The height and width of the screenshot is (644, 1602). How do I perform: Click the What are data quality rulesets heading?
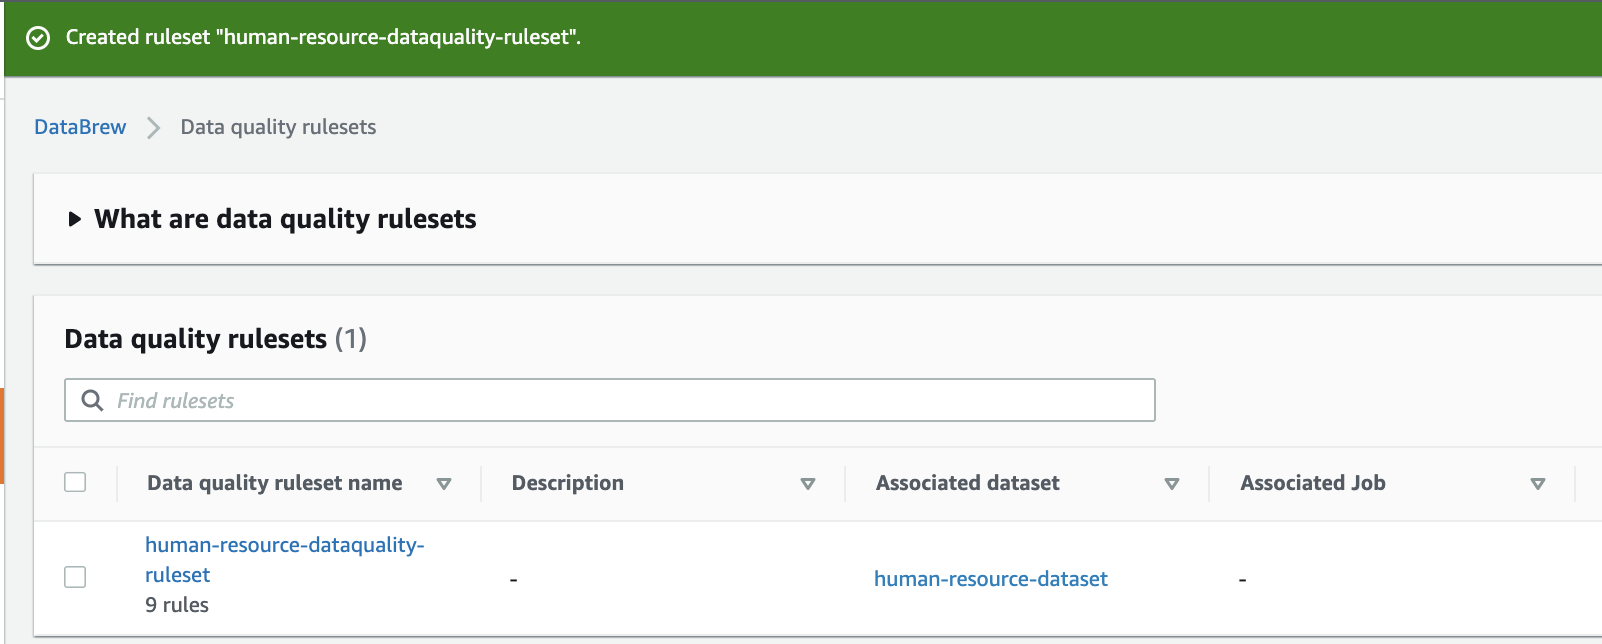pos(285,219)
